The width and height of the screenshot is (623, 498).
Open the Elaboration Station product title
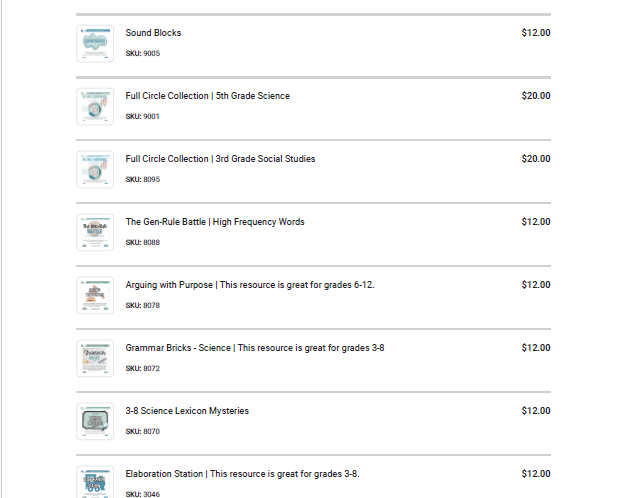click(x=242, y=474)
